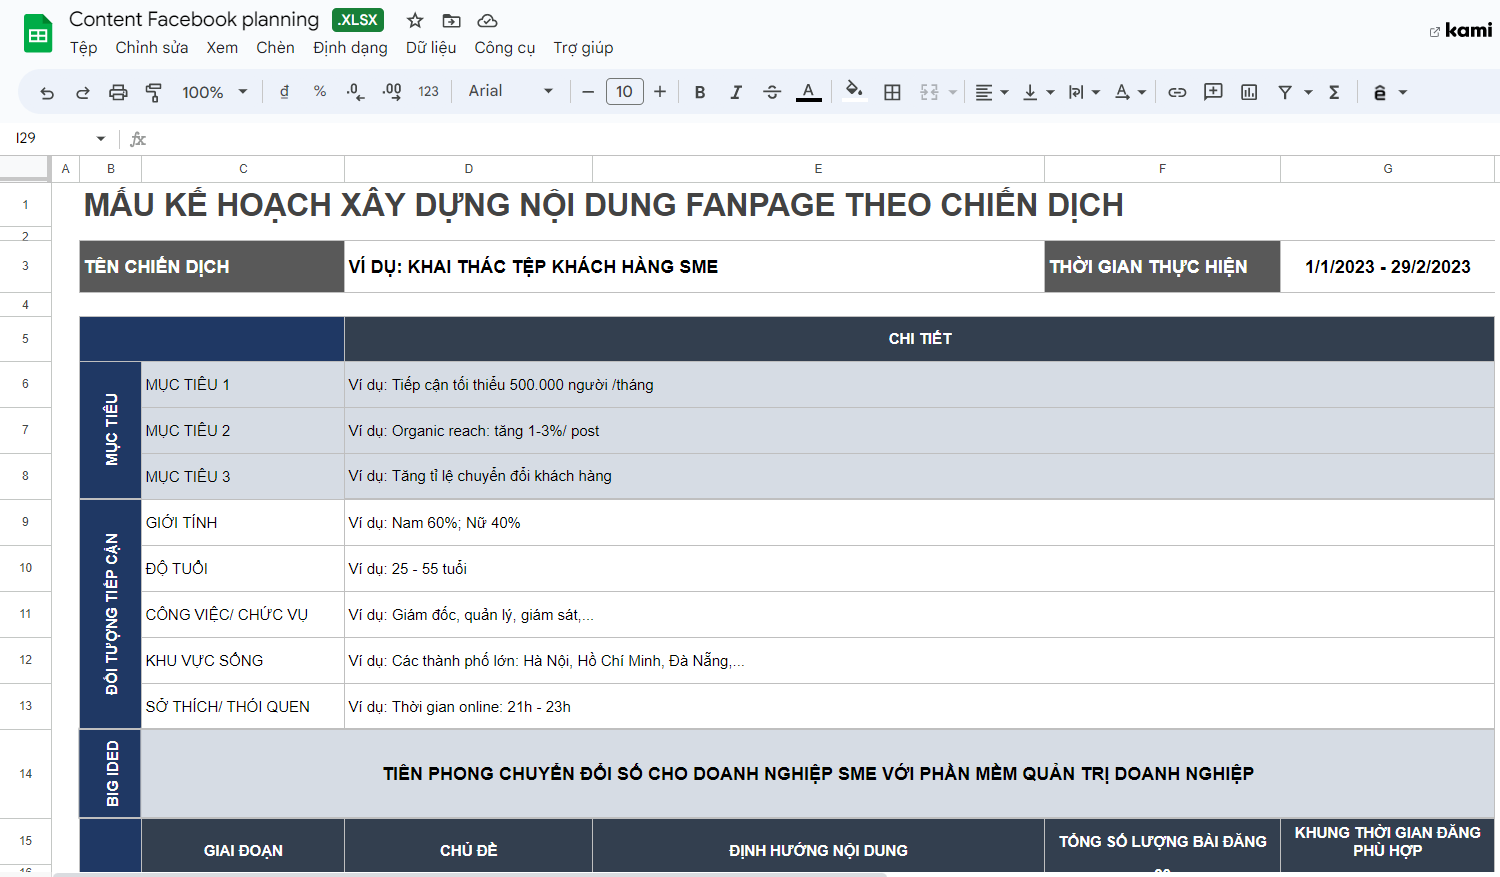
Task: Format as percent
Action: coord(320,92)
